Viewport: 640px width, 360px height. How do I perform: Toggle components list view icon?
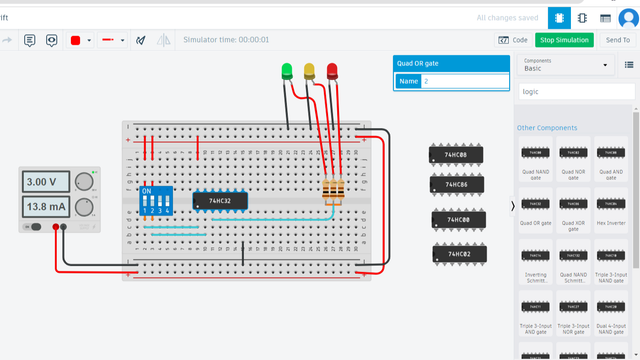coord(629,65)
